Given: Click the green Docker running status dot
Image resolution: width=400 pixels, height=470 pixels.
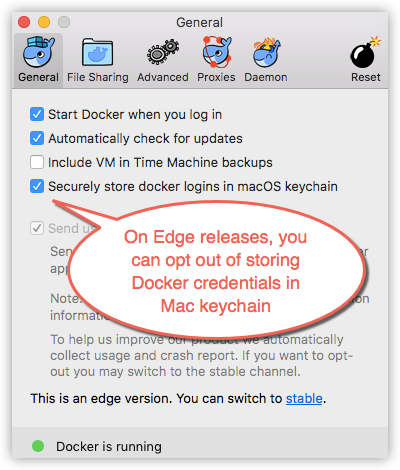Looking at the screenshot, I should tap(38, 446).
